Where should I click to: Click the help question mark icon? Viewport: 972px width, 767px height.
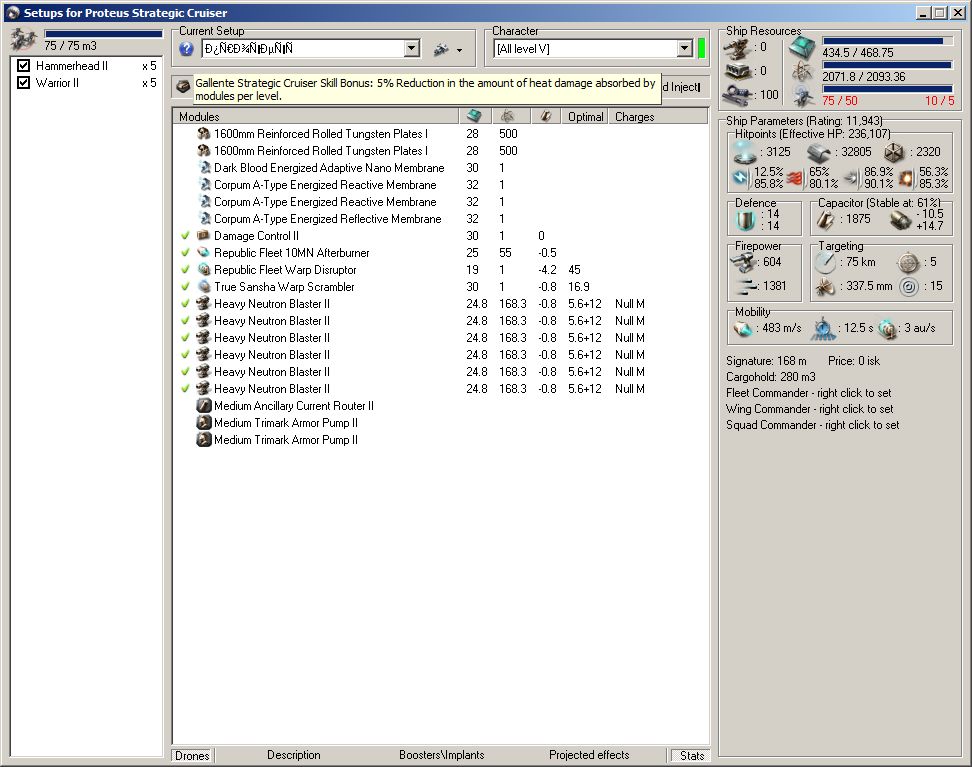186,49
